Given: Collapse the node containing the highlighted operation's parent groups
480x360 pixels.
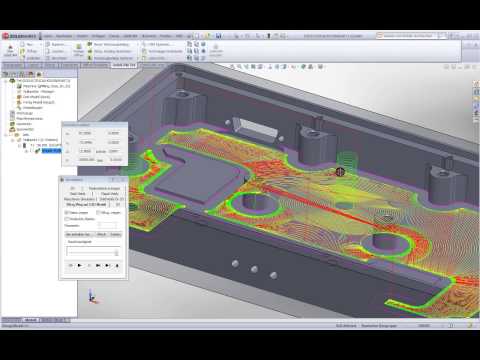Looking at the screenshot, I should [x=6, y=135].
